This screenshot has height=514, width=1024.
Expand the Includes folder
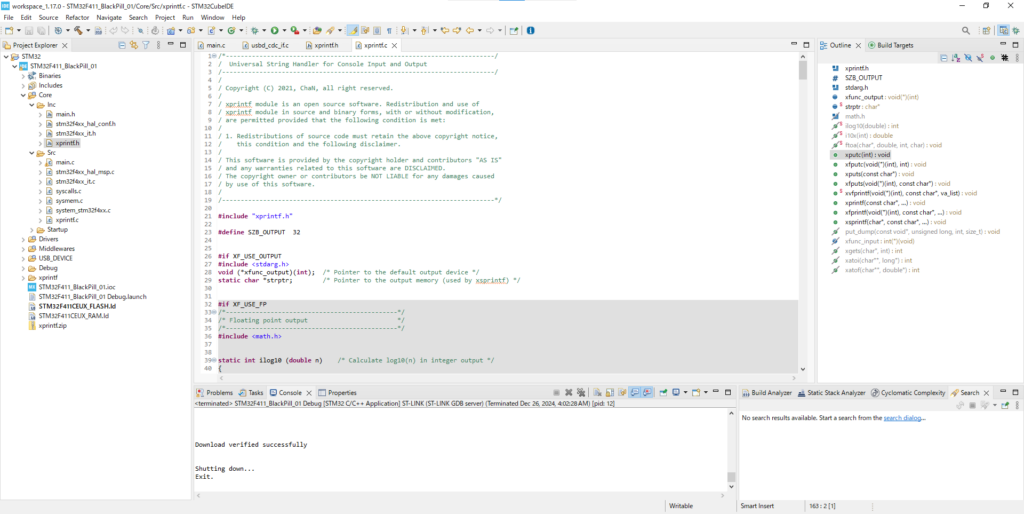(x=24, y=85)
